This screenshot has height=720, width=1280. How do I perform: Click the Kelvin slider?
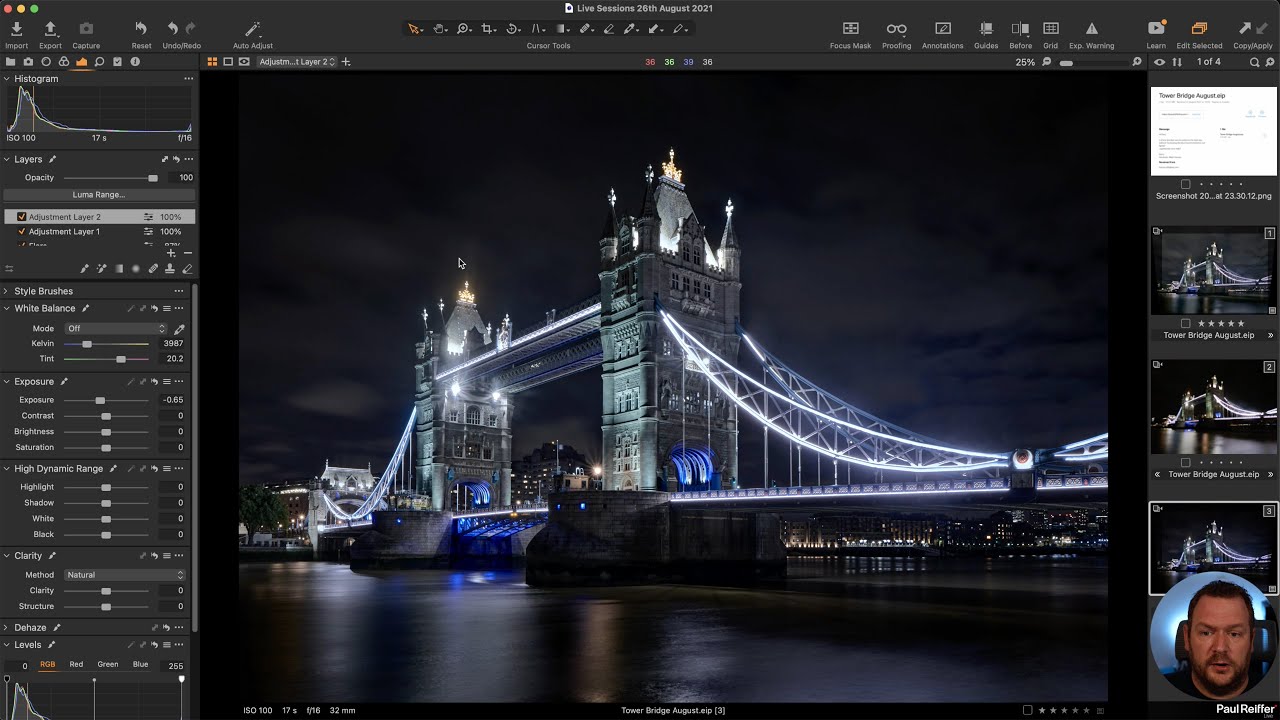107,344
